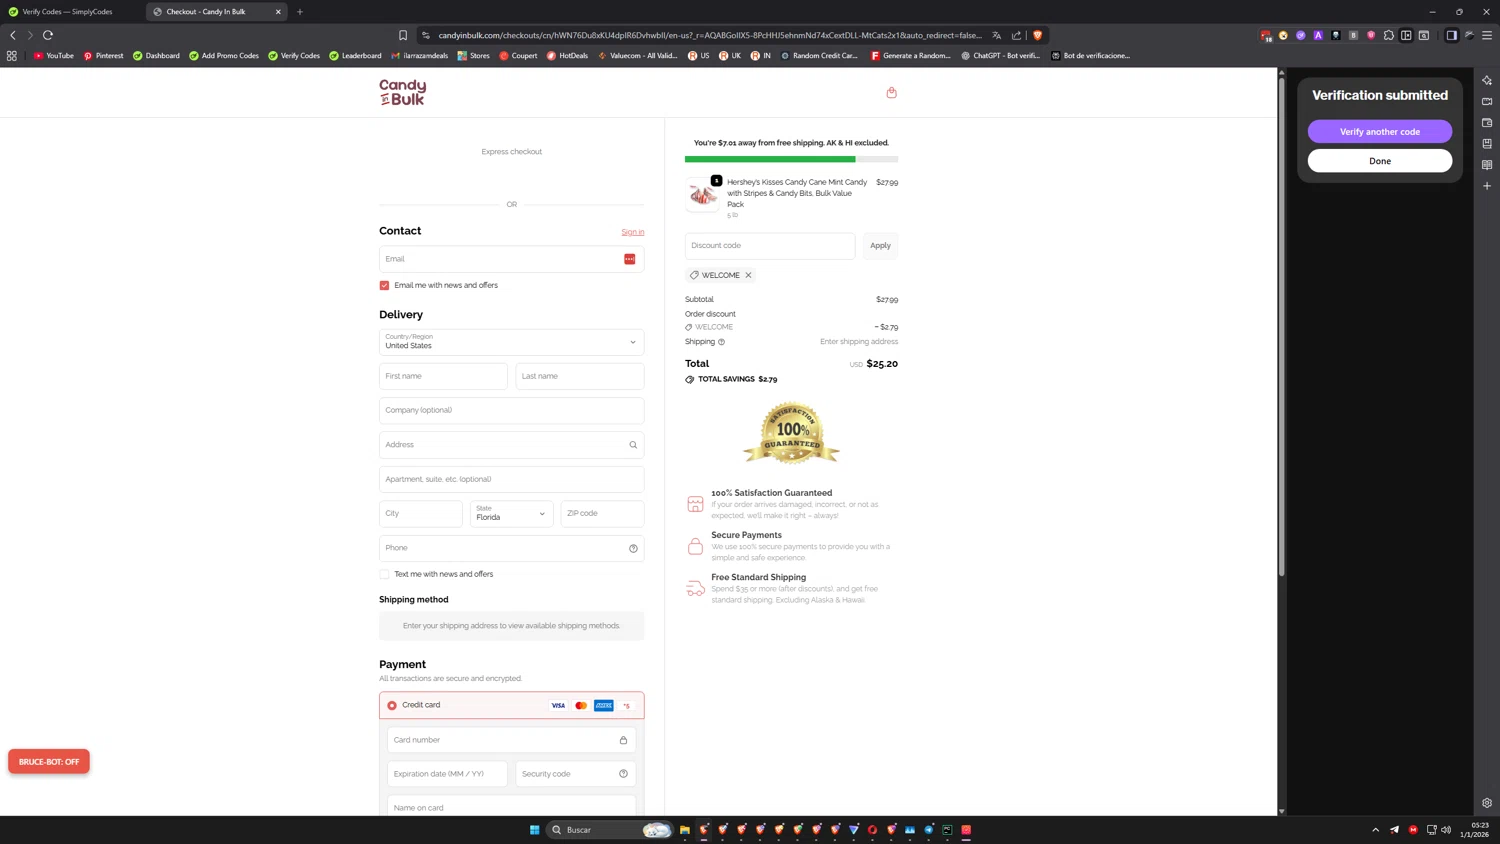The height and width of the screenshot is (844, 1500).
Task: Click the address search magnifier icon
Action: point(633,445)
